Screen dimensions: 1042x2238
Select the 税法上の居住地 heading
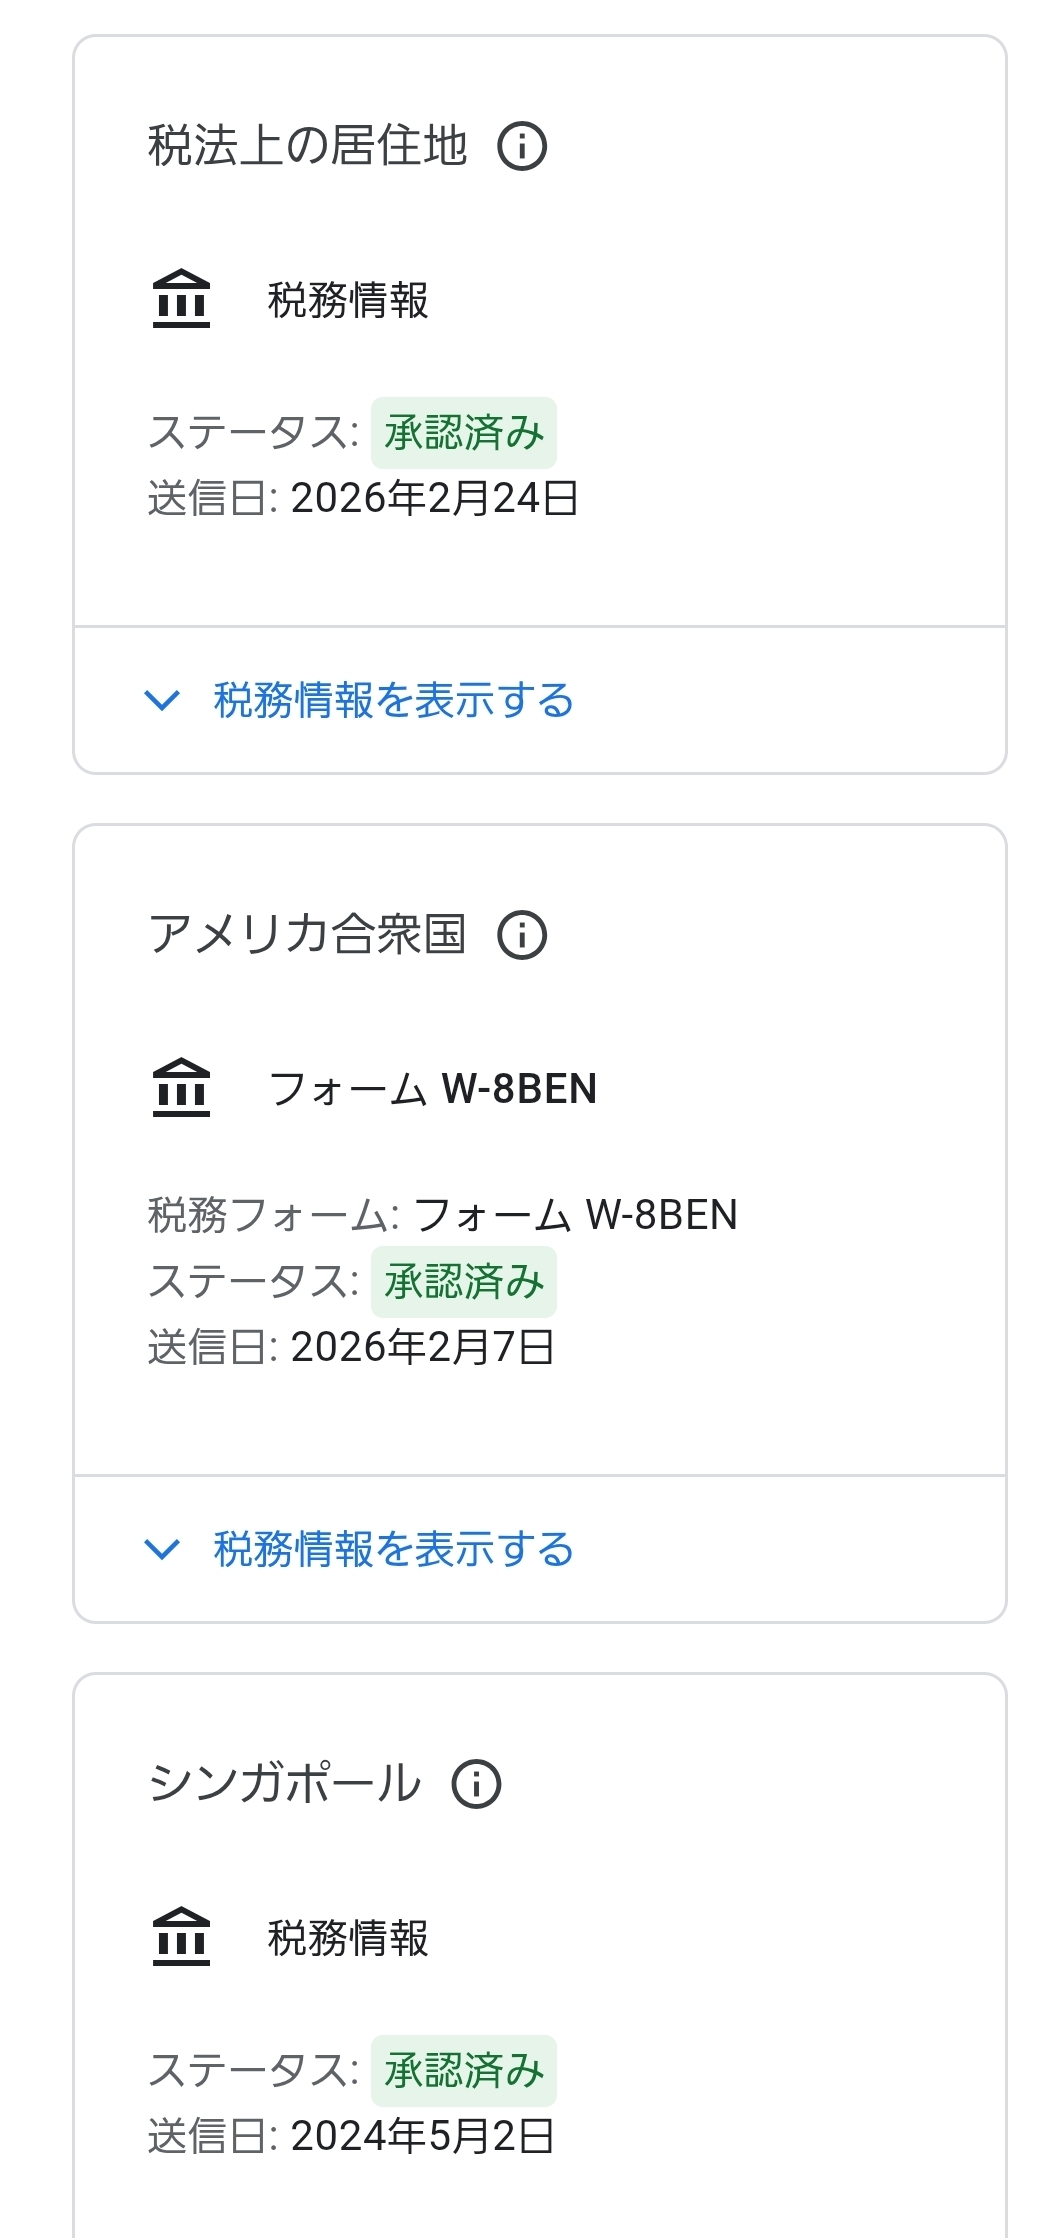coord(308,146)
